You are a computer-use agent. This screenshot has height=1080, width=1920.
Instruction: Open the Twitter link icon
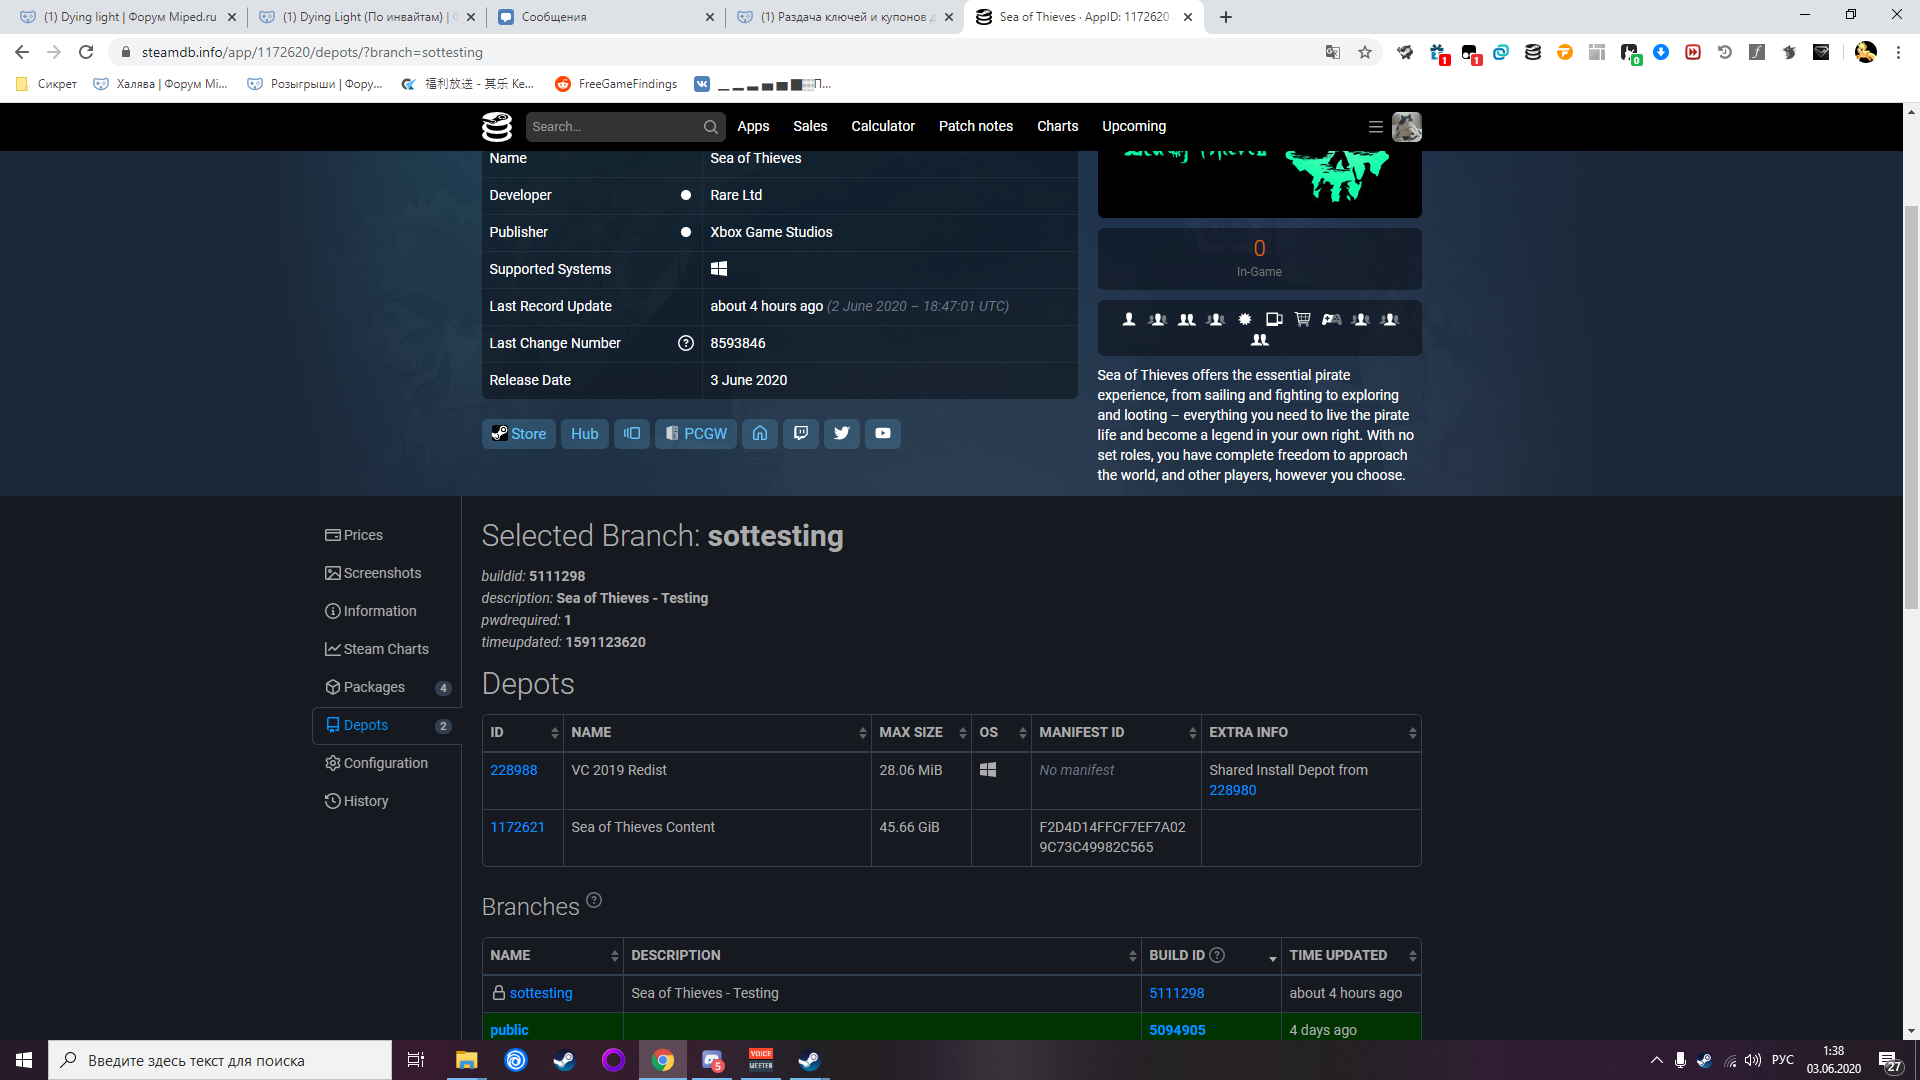(842, 434)
